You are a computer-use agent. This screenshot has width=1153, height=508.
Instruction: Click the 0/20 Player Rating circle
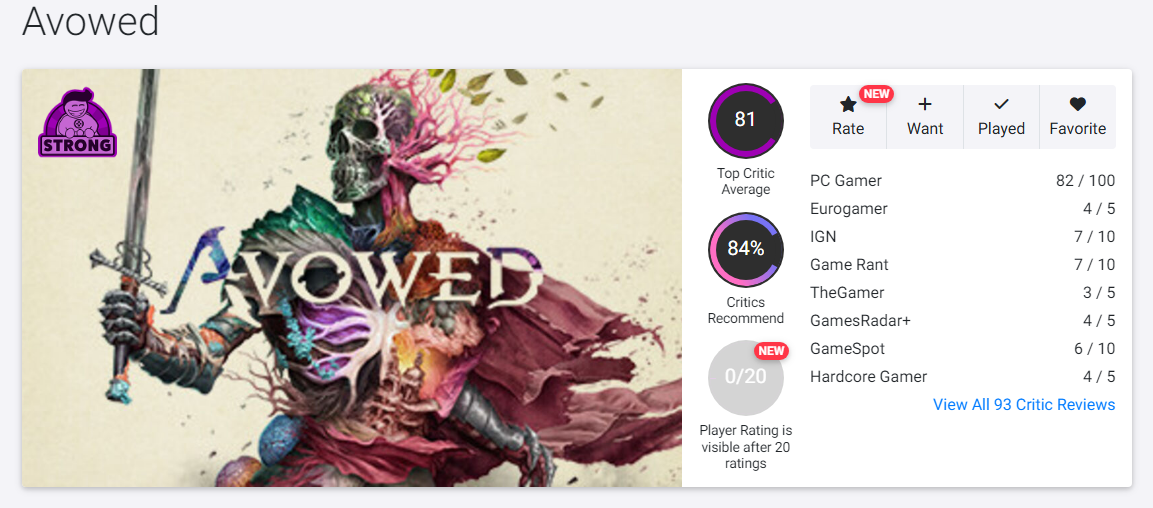pyautogui.click(x=745, y=377)
